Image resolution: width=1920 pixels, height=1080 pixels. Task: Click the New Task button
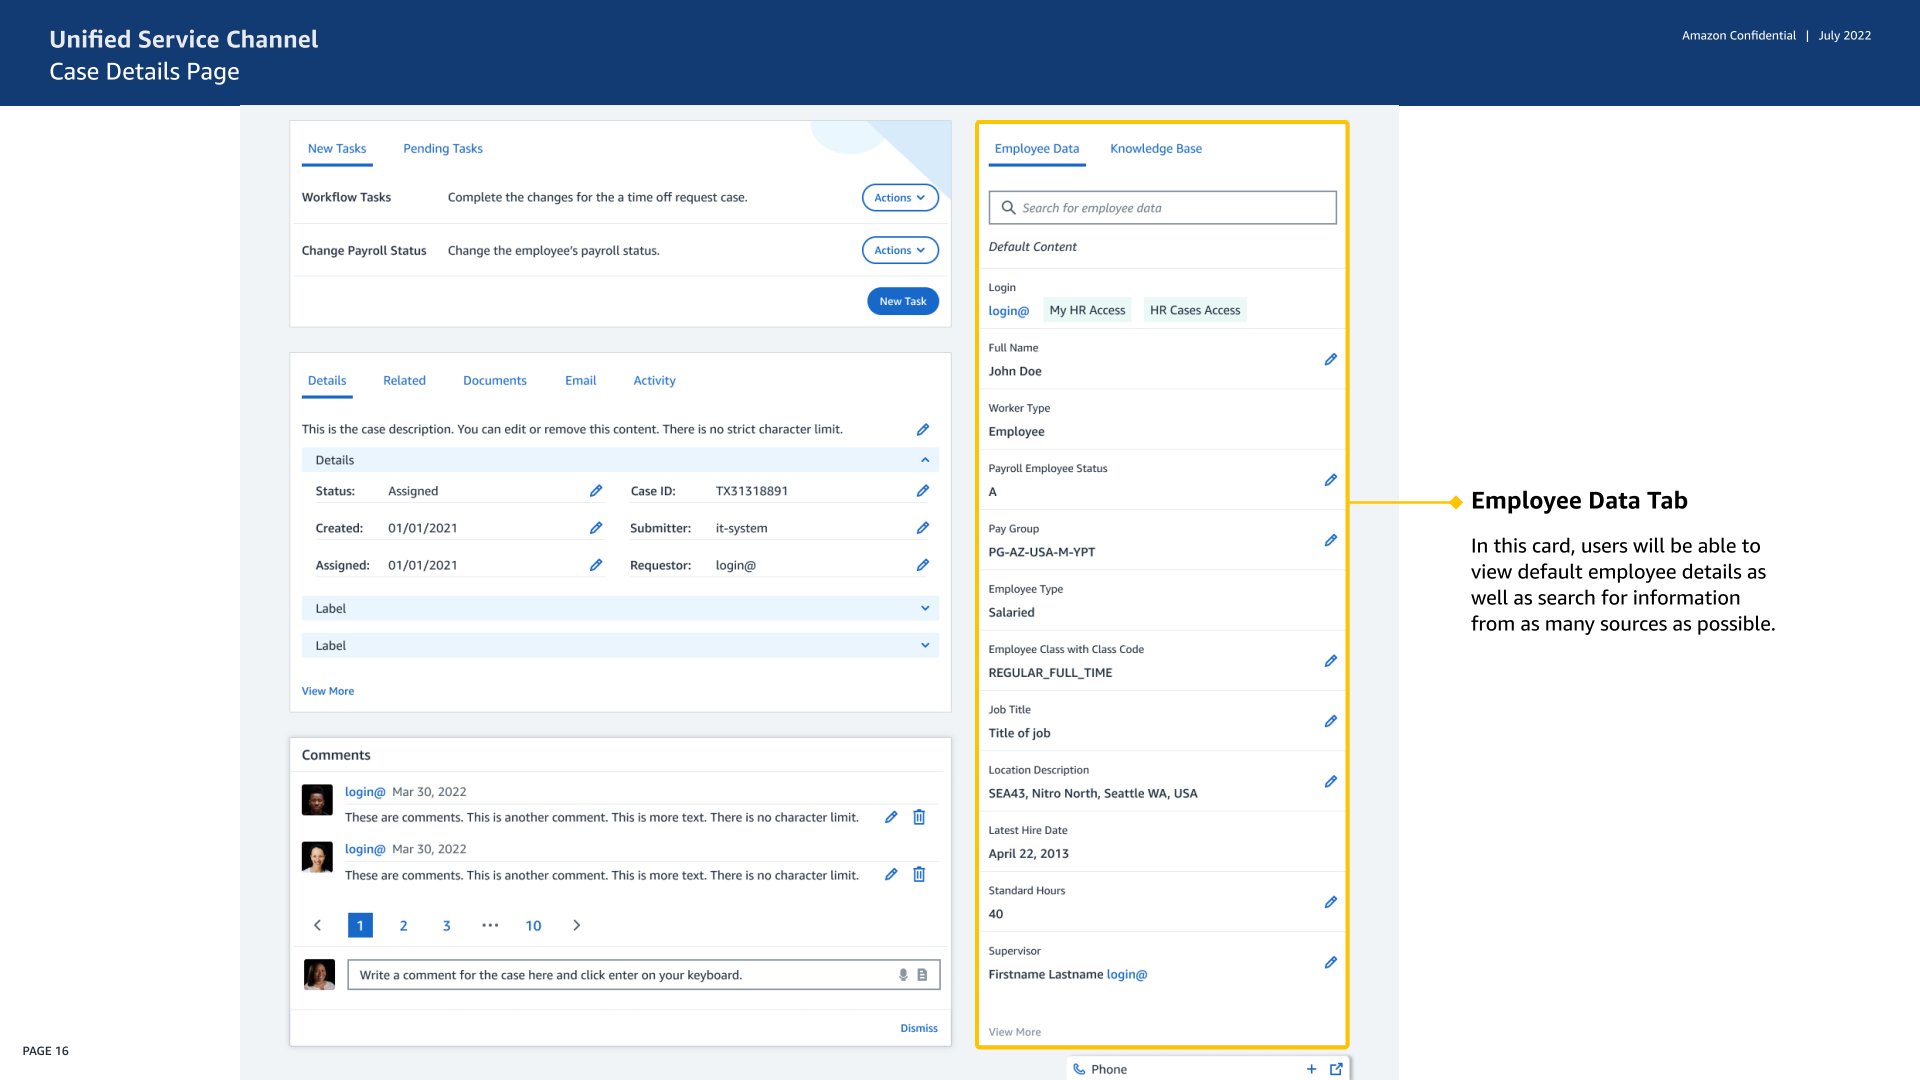902,301
